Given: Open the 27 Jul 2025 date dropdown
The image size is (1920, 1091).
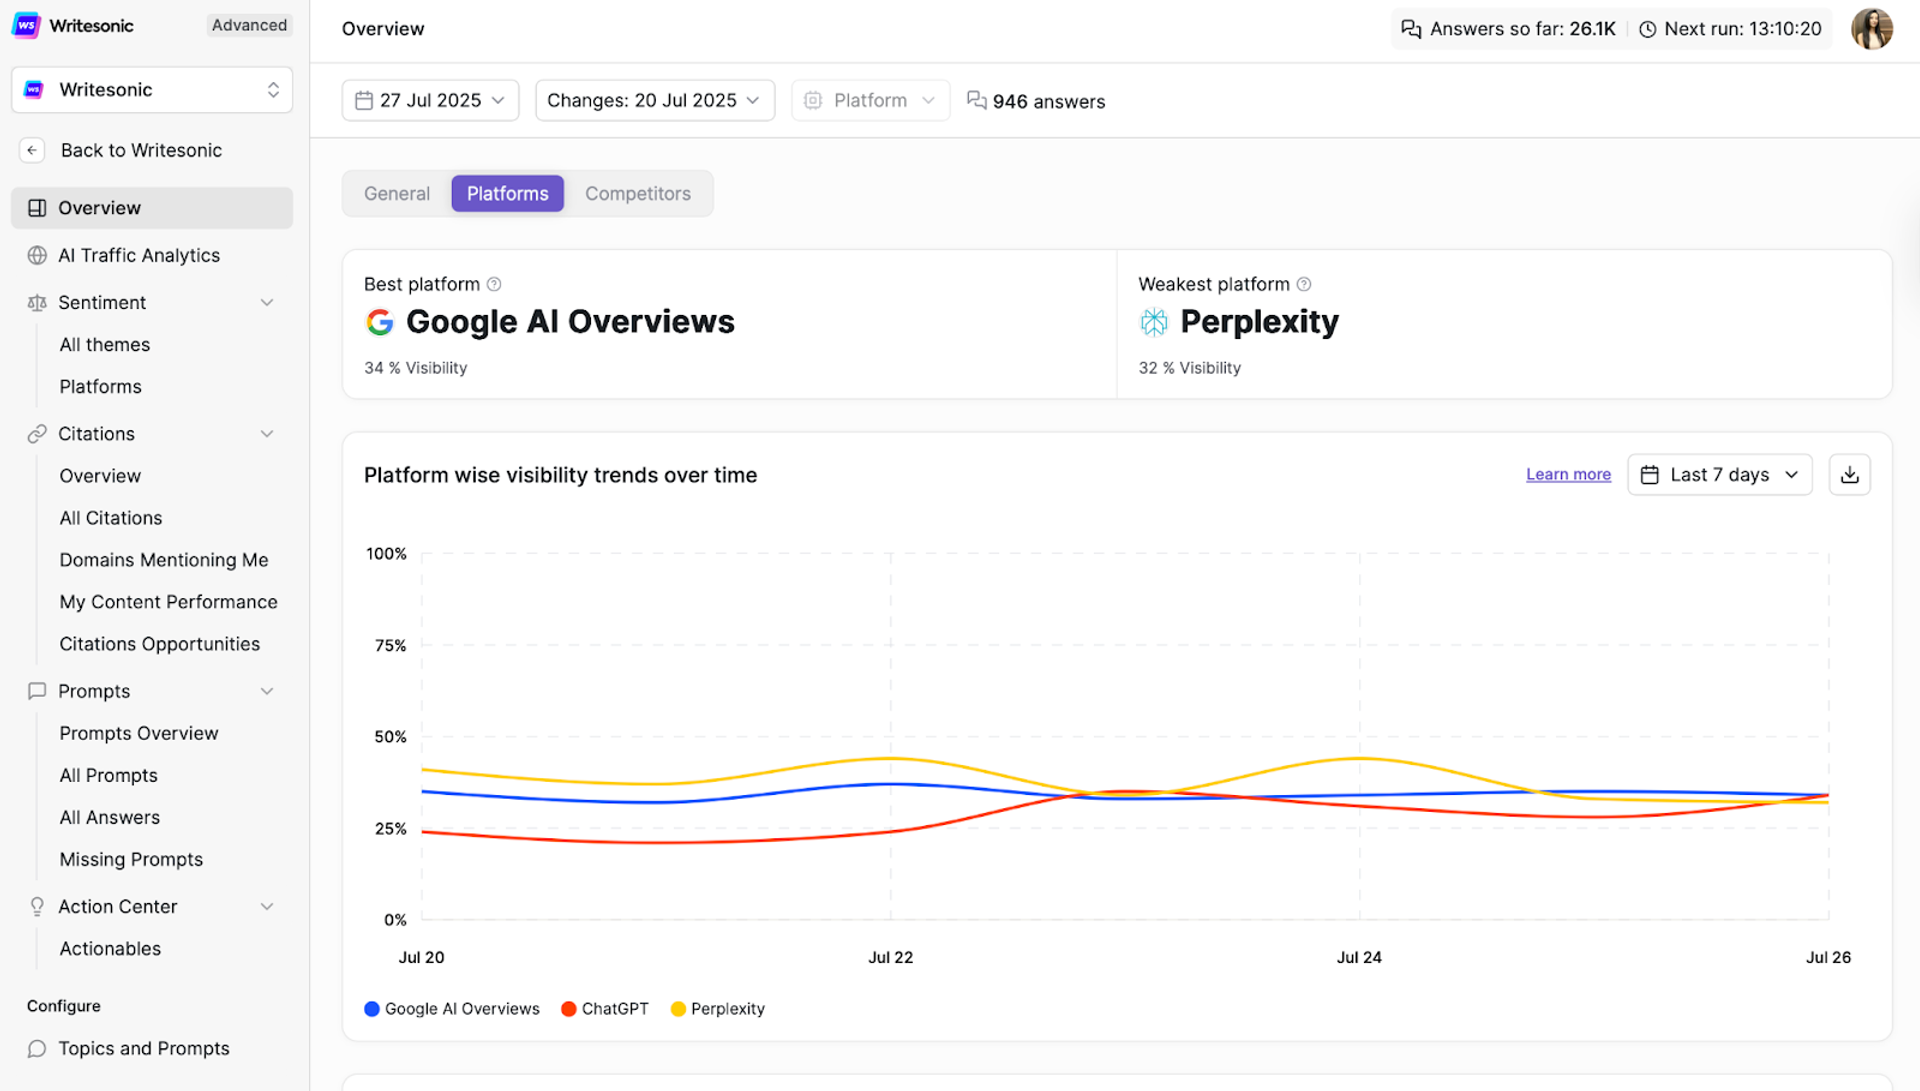Looking at the screenshot, I should click(x=430, y=100).
